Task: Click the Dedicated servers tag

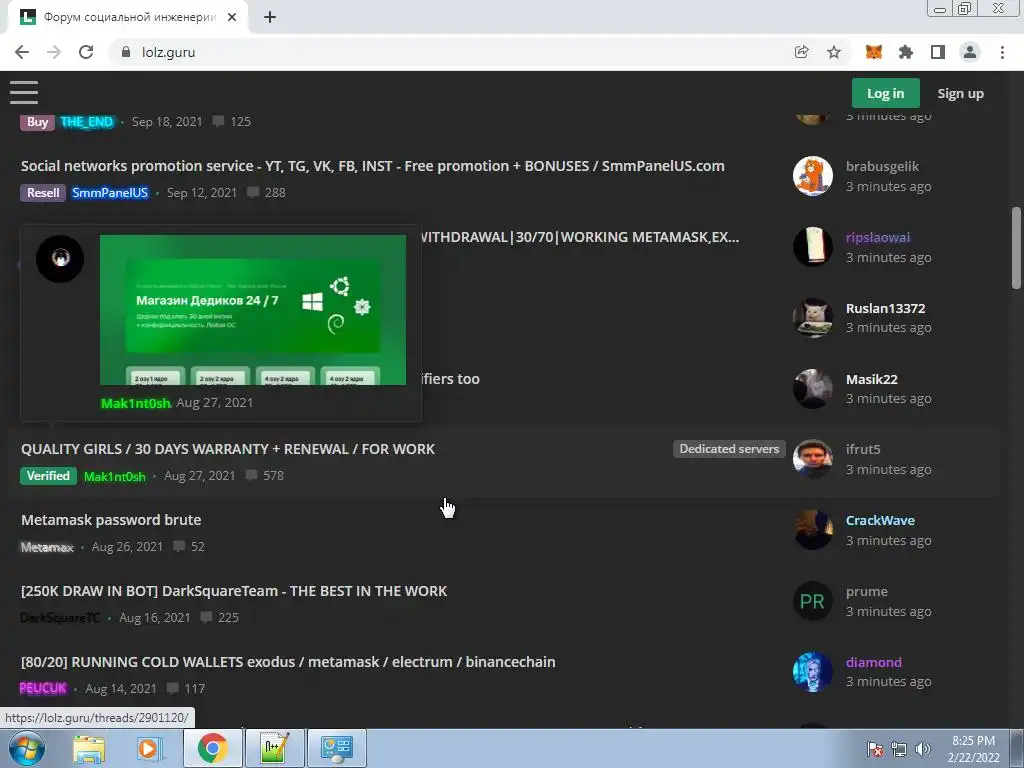Action: point(729,449)
